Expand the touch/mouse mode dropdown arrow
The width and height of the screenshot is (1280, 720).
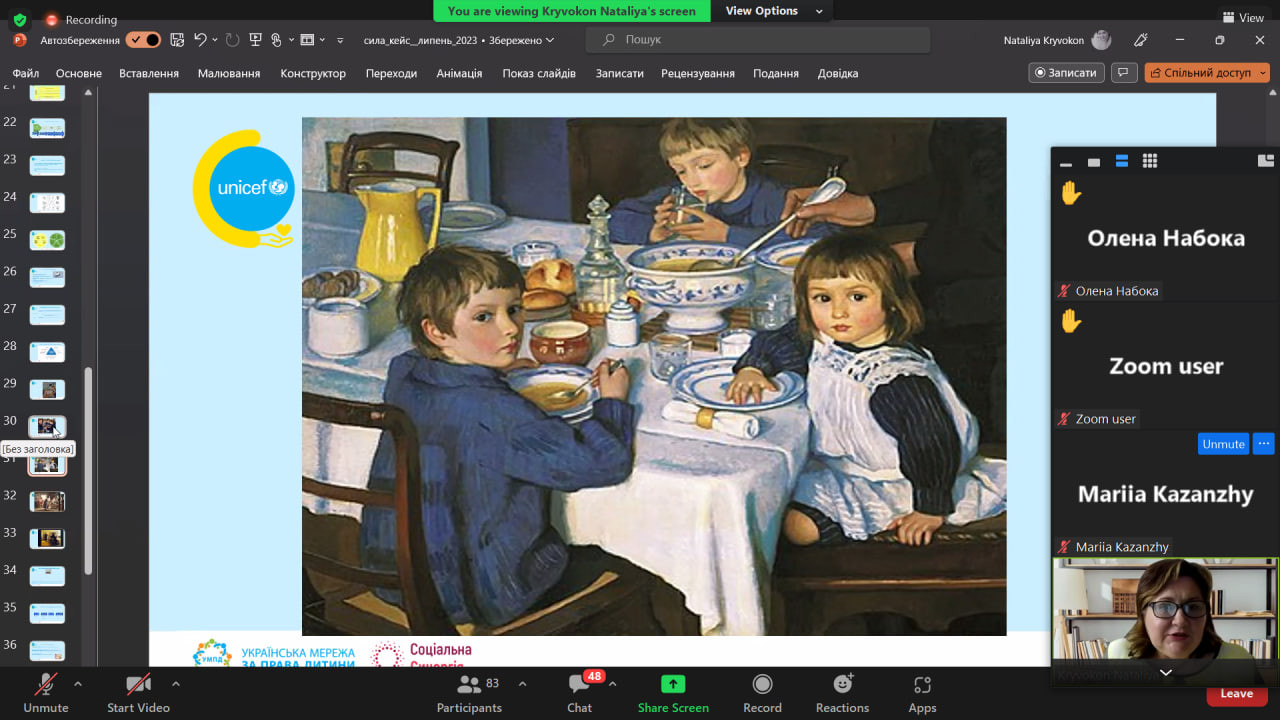[291, 40]
